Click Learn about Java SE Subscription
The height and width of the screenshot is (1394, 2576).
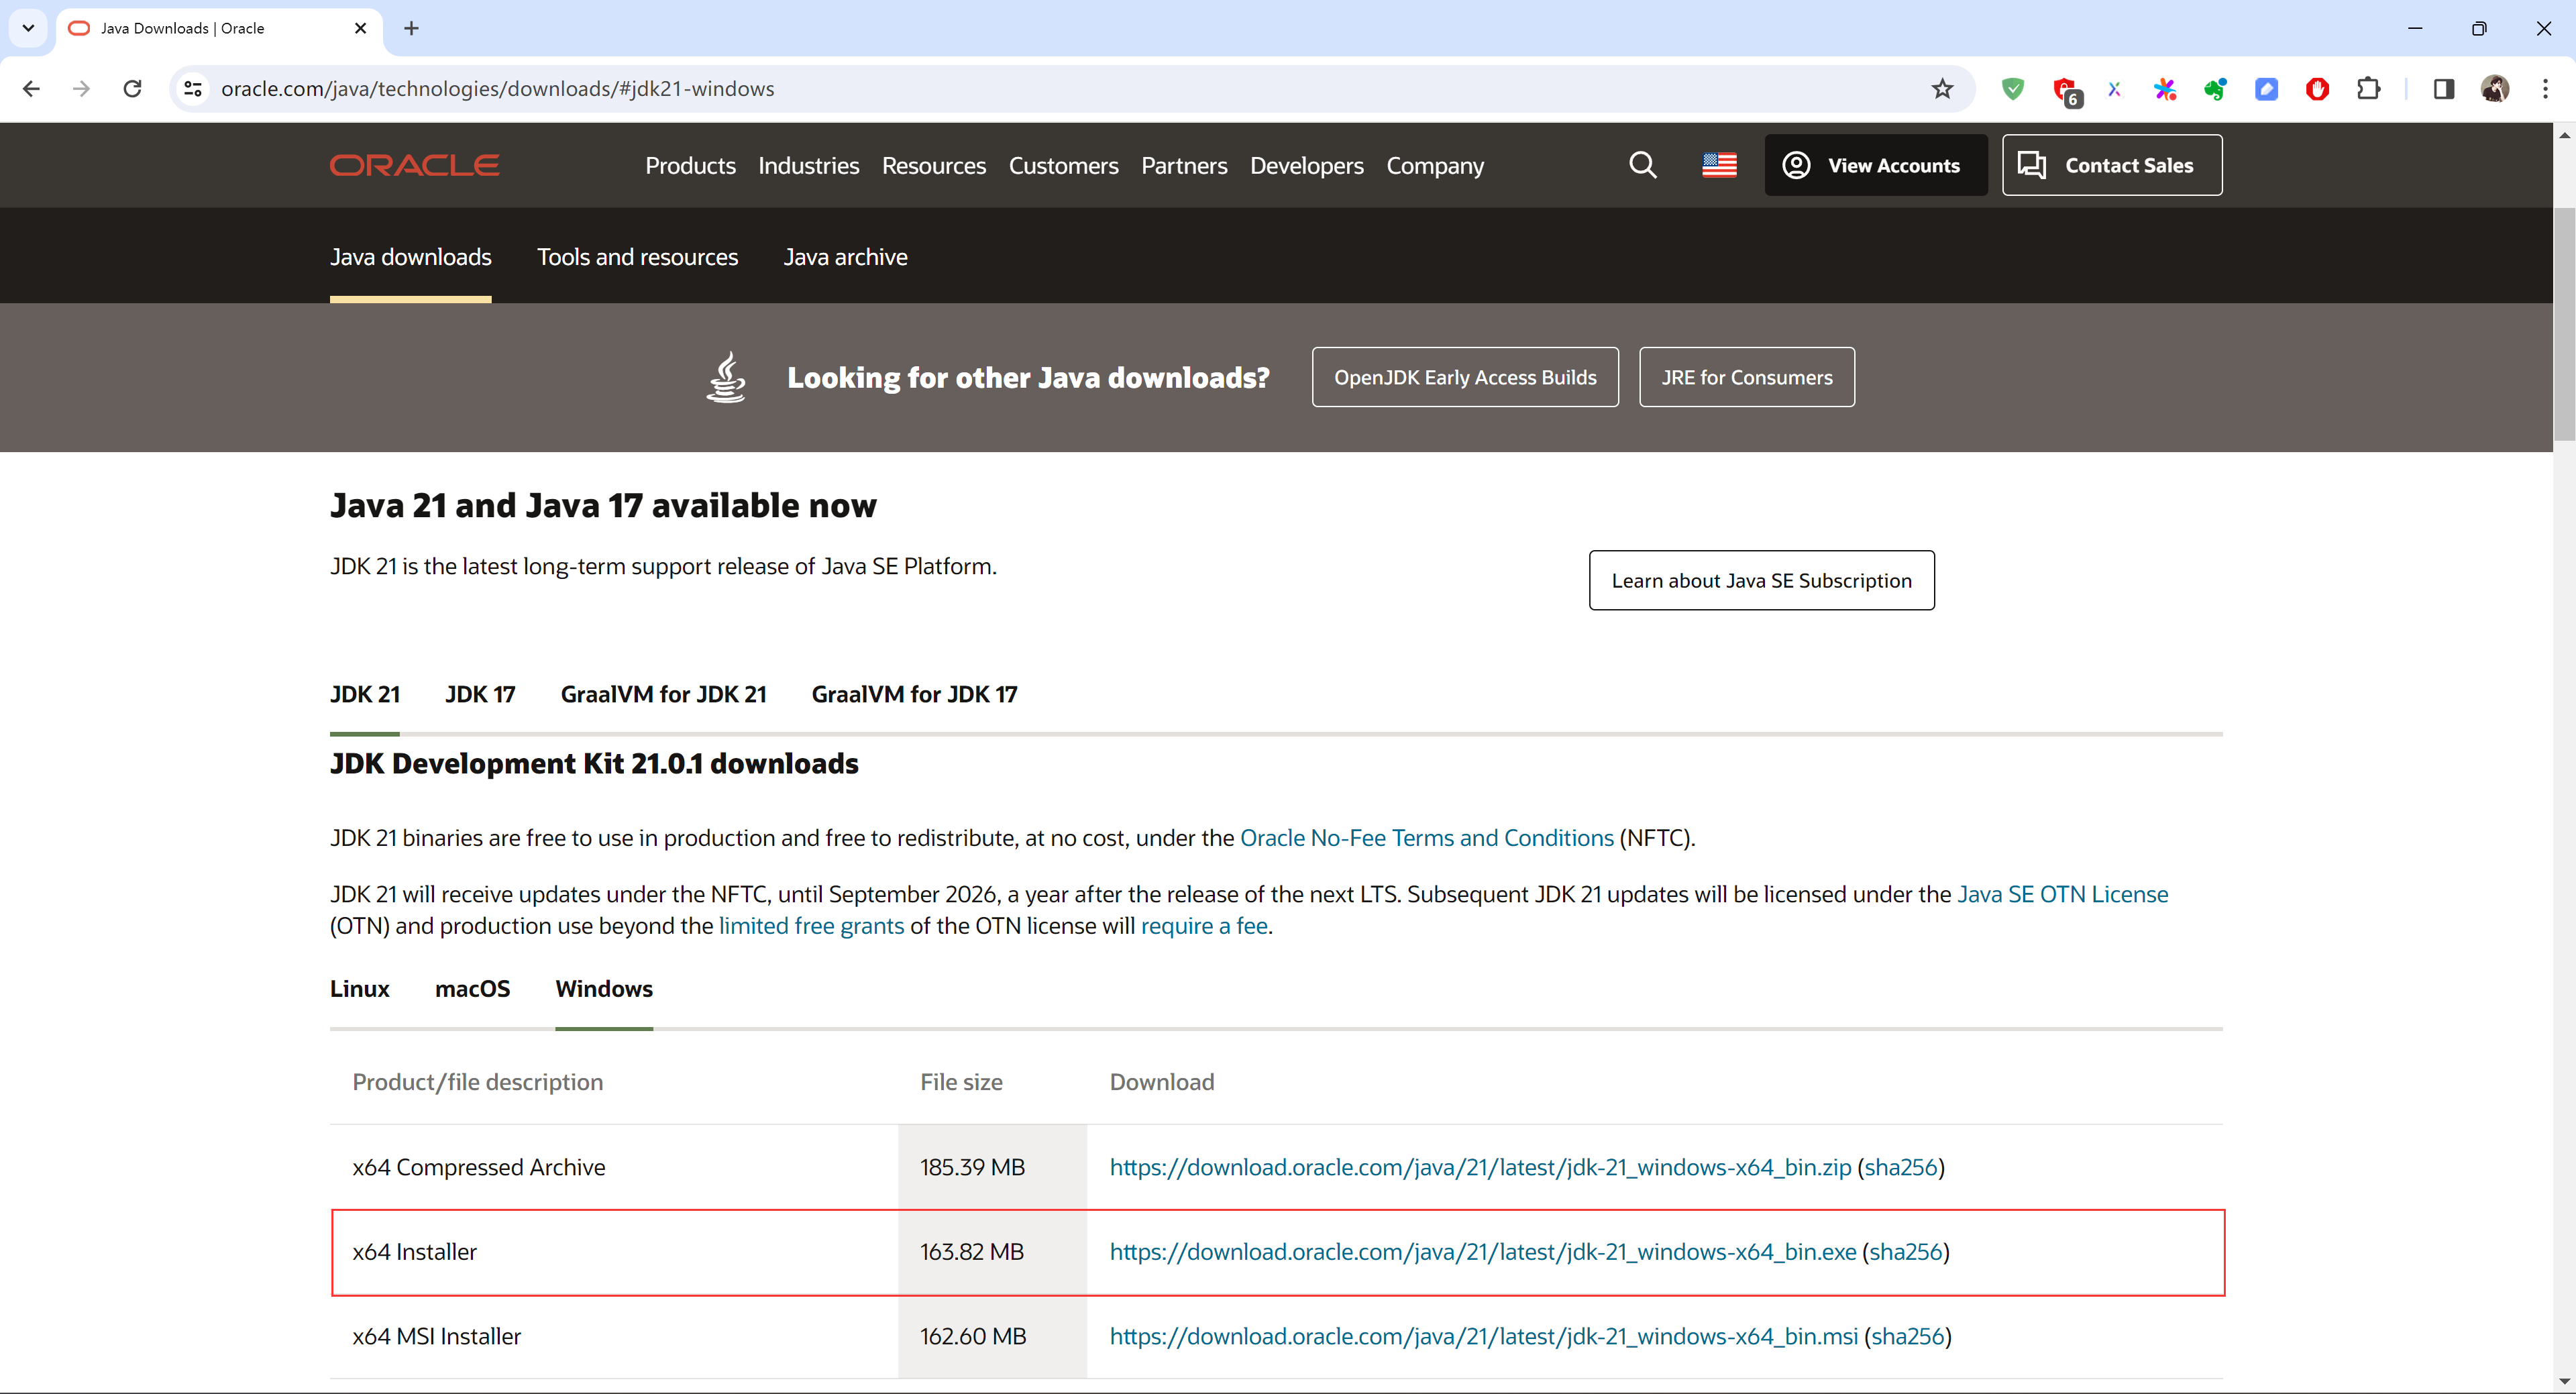tap(1761, 580)
